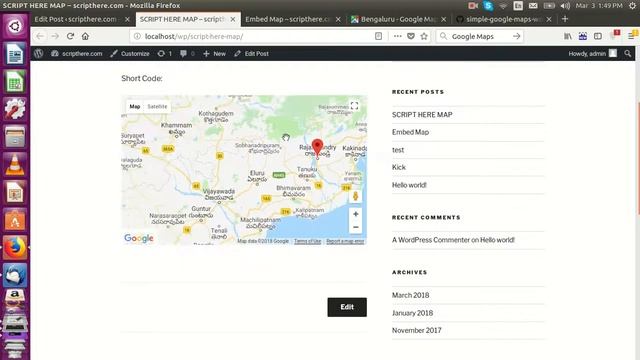Open Ubuntu Software from the dock
640x360 pixels.
click(x=15, y=220)
